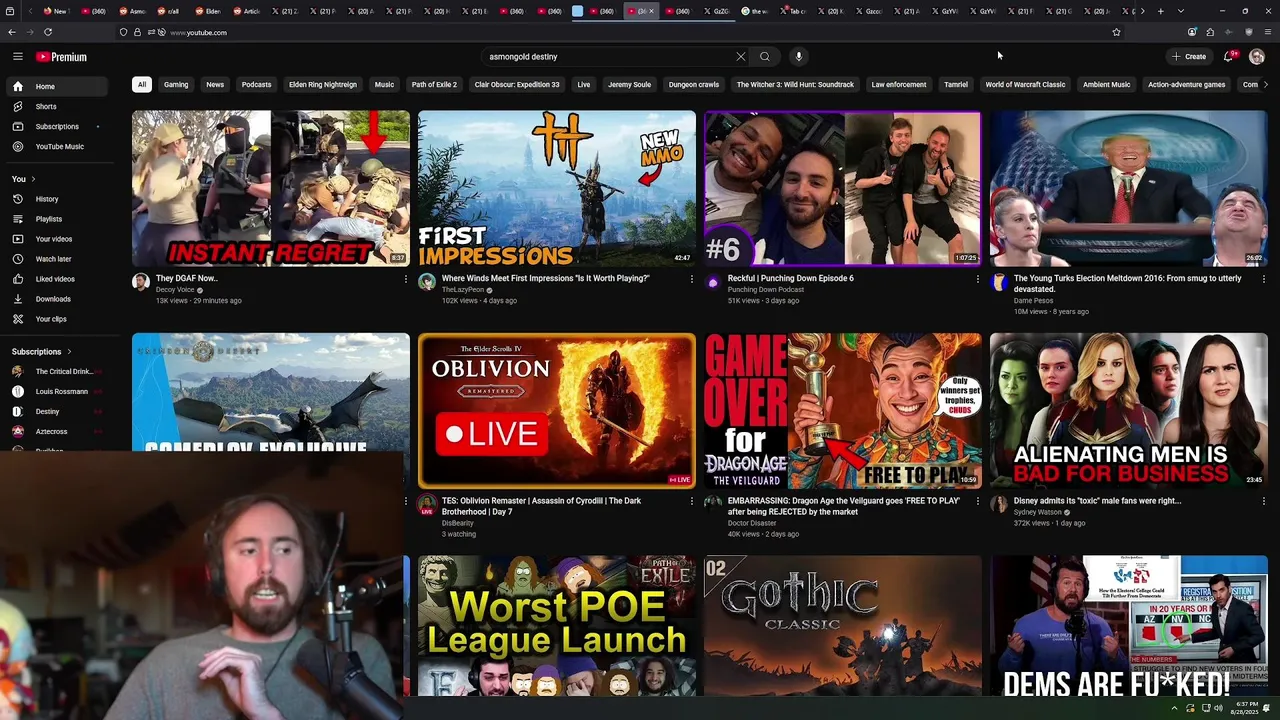Show more category chips with right arrow

1266,85
